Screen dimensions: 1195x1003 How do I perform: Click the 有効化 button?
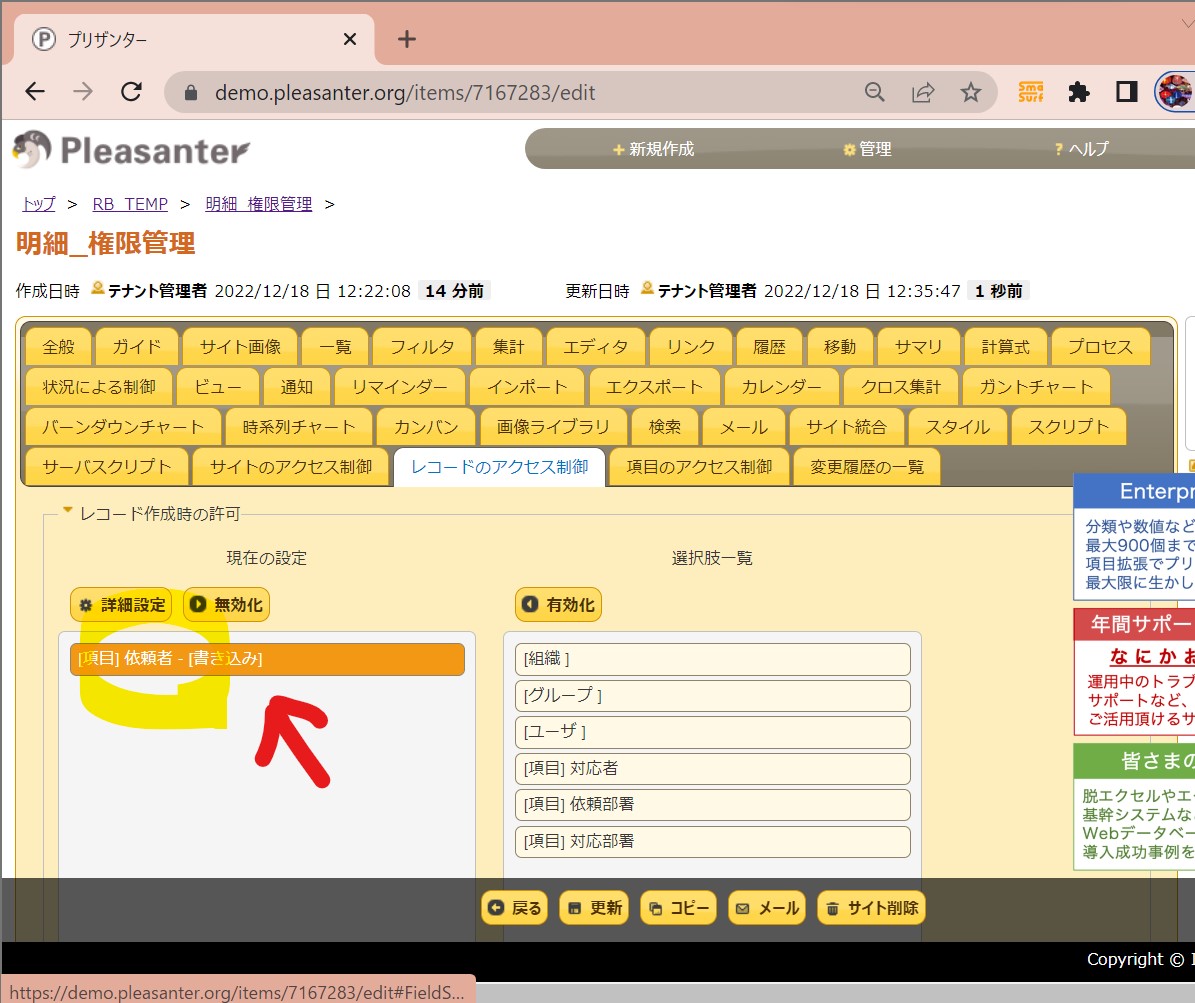[558, 605]
